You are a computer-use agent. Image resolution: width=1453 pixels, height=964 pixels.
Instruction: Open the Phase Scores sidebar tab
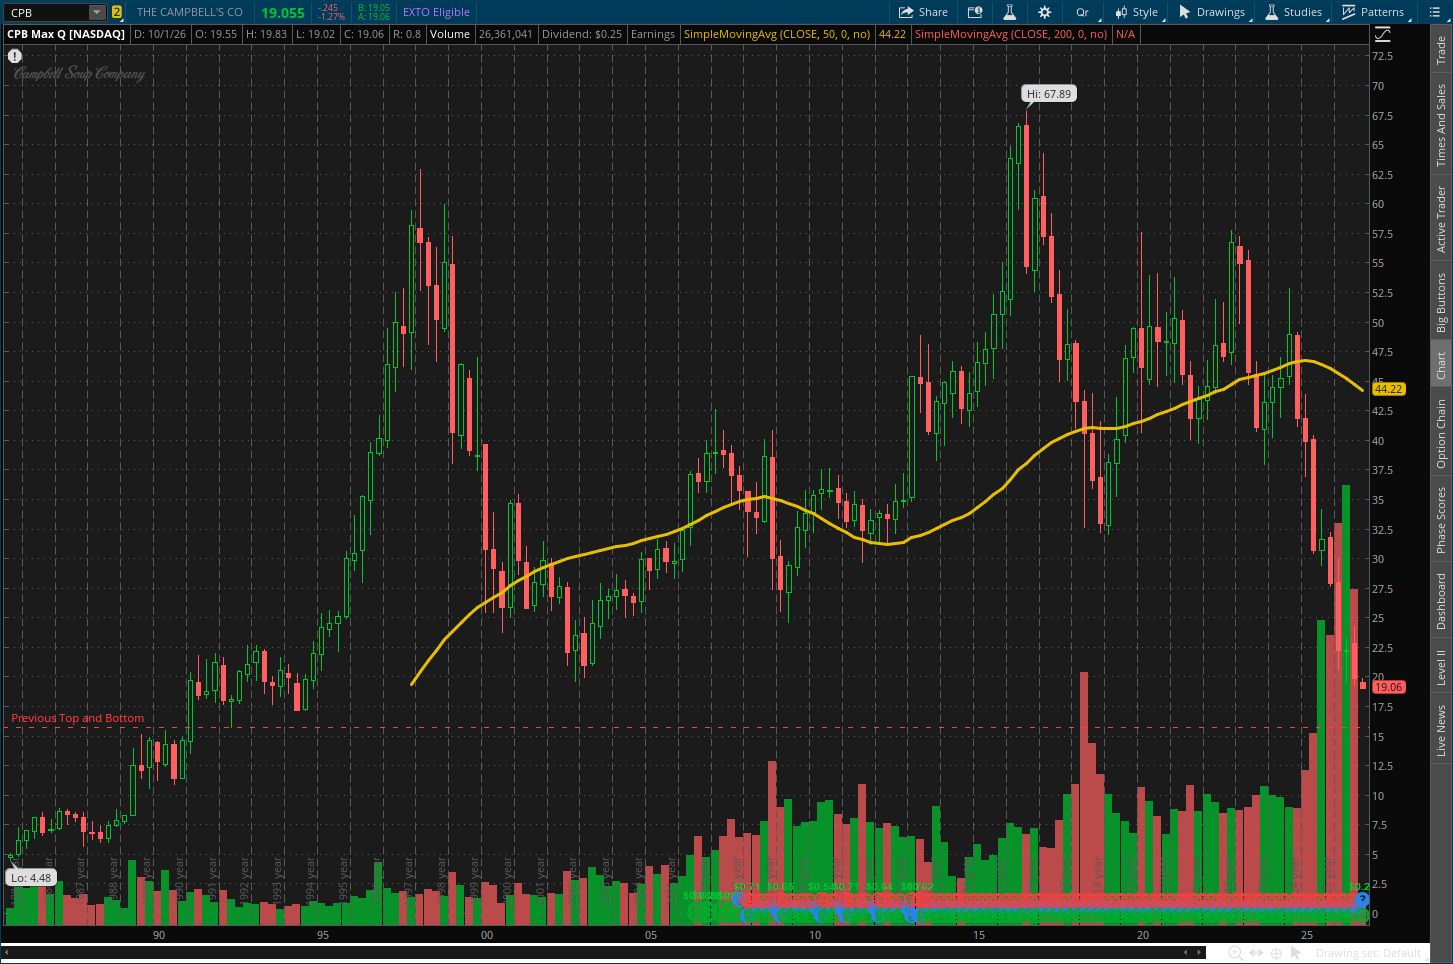click(1441, 520)
